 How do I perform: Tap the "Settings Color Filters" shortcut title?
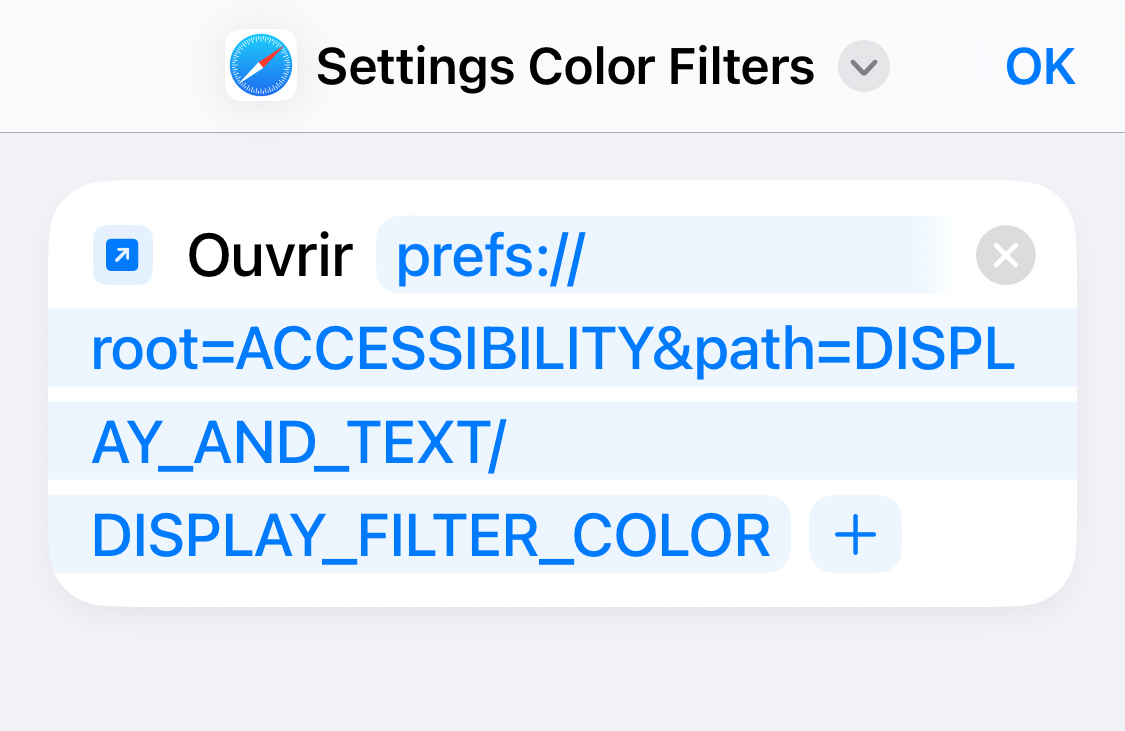click(x=565, y=67)
